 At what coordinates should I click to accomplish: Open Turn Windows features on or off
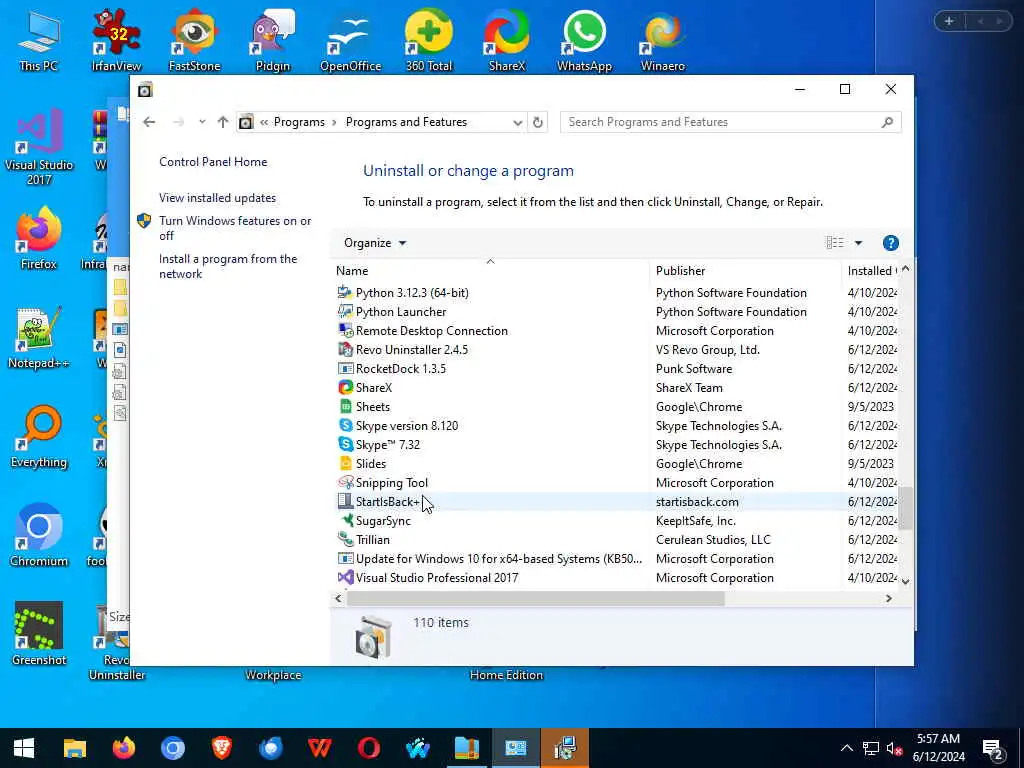tap(235, 228)
